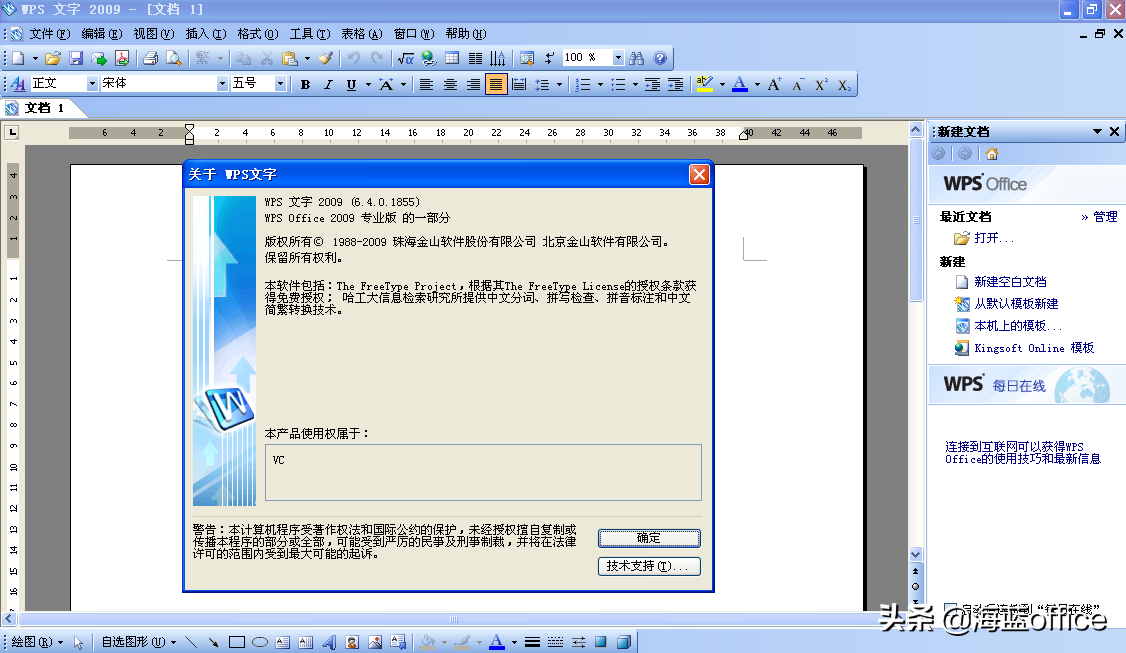The image size is (1126, 653).
Task: Open Find with binoculars icon
Action: (636, 58)
